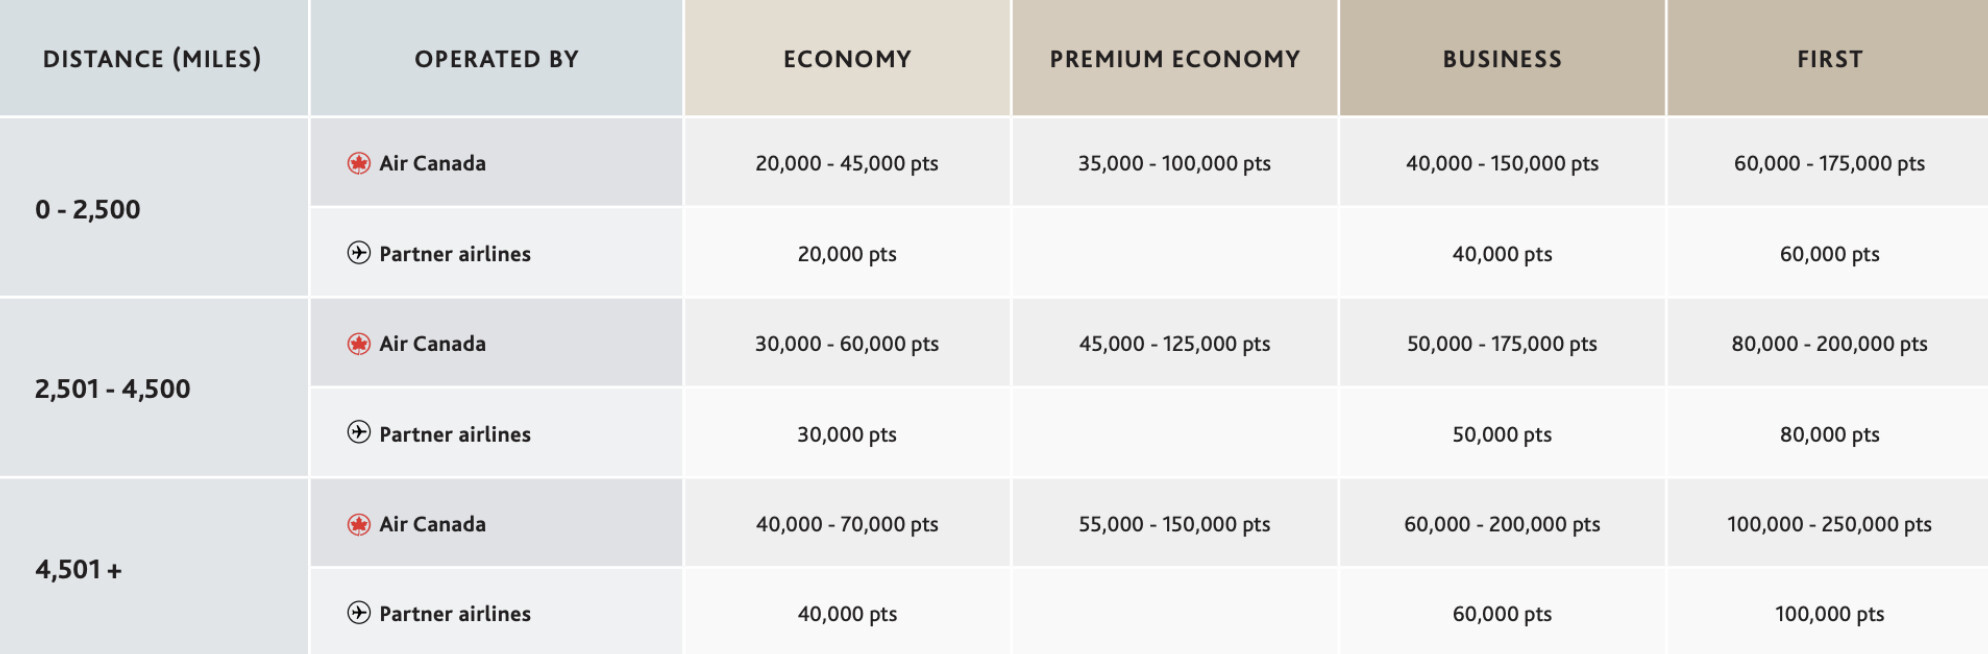Click the Business column header
The image size is (1988, 654).
pyautogui.click(x=1502, y=58)
